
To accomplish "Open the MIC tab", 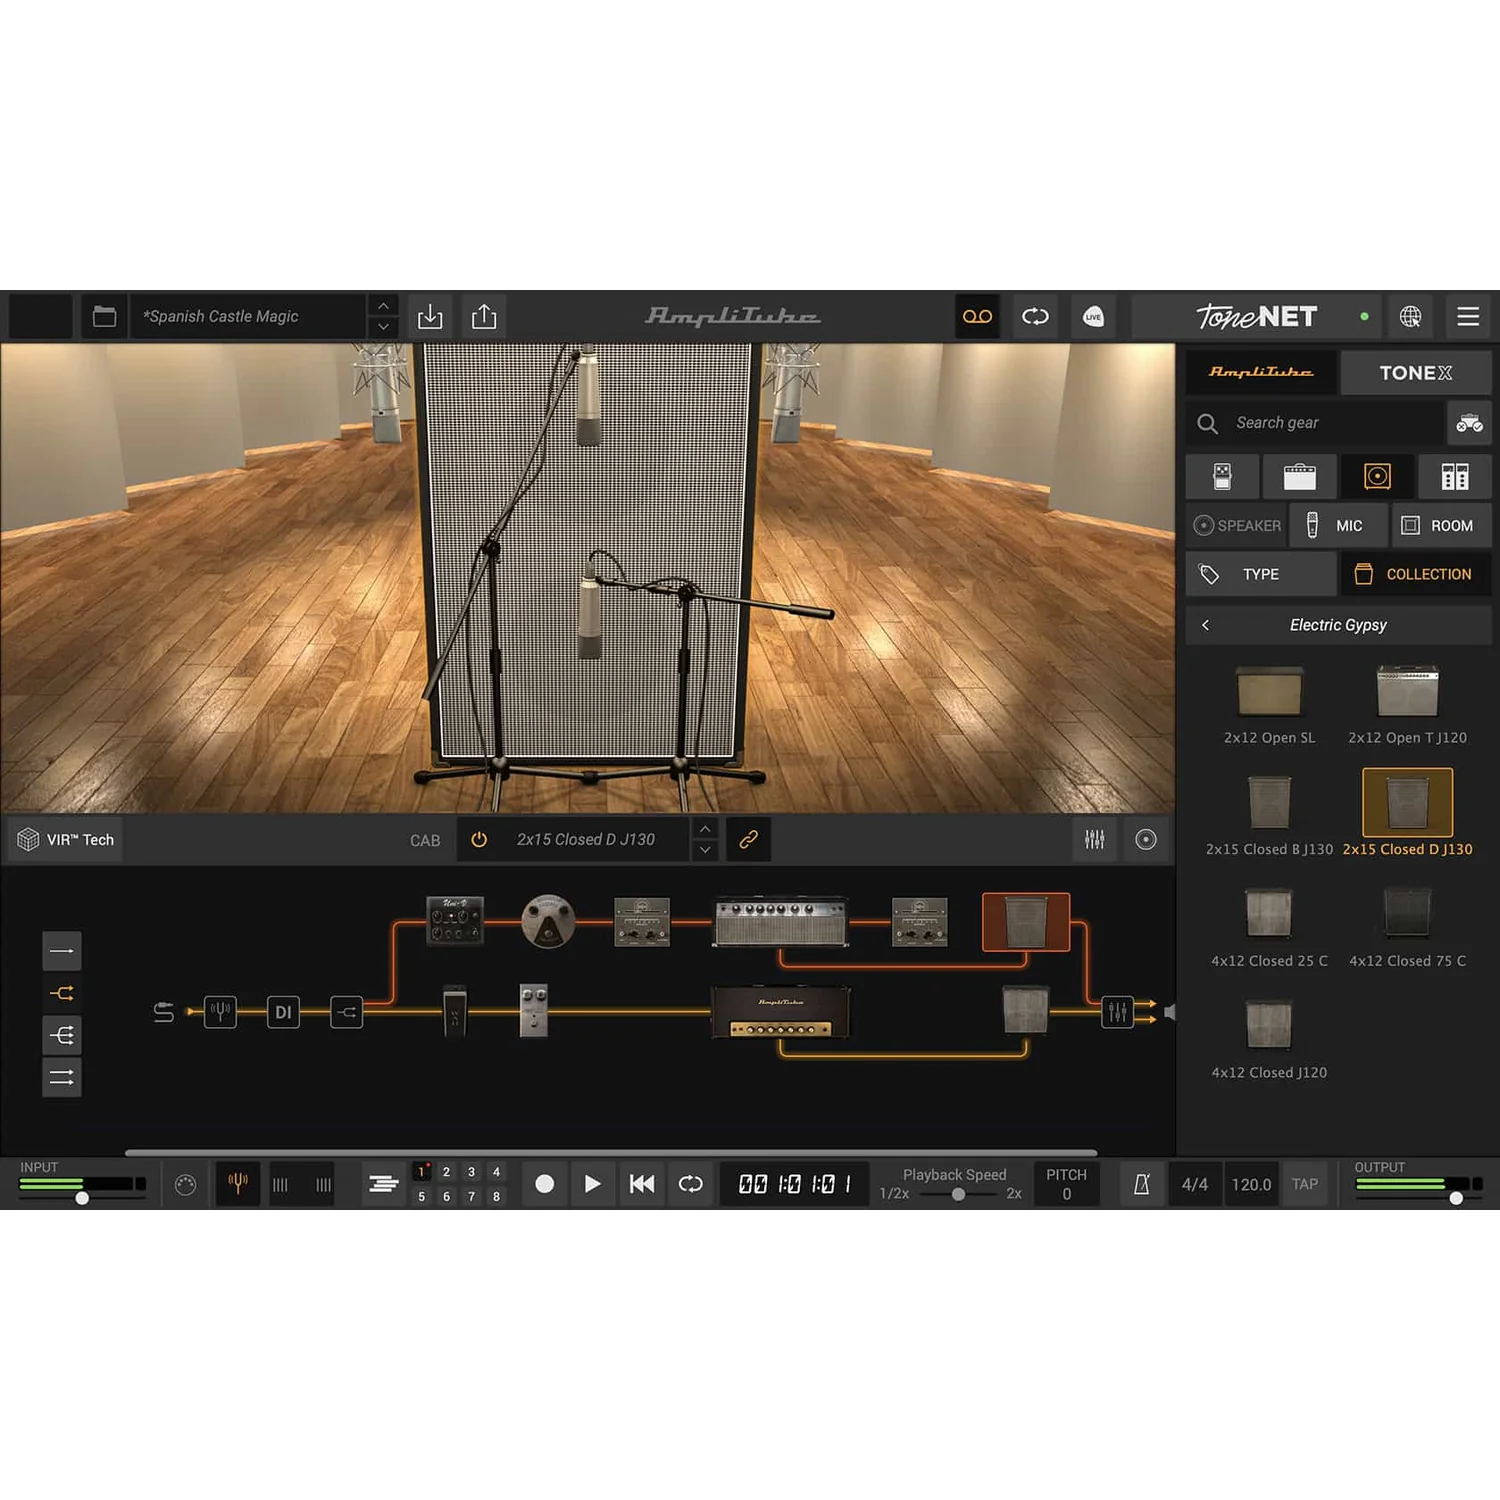I will point(1338,525).
